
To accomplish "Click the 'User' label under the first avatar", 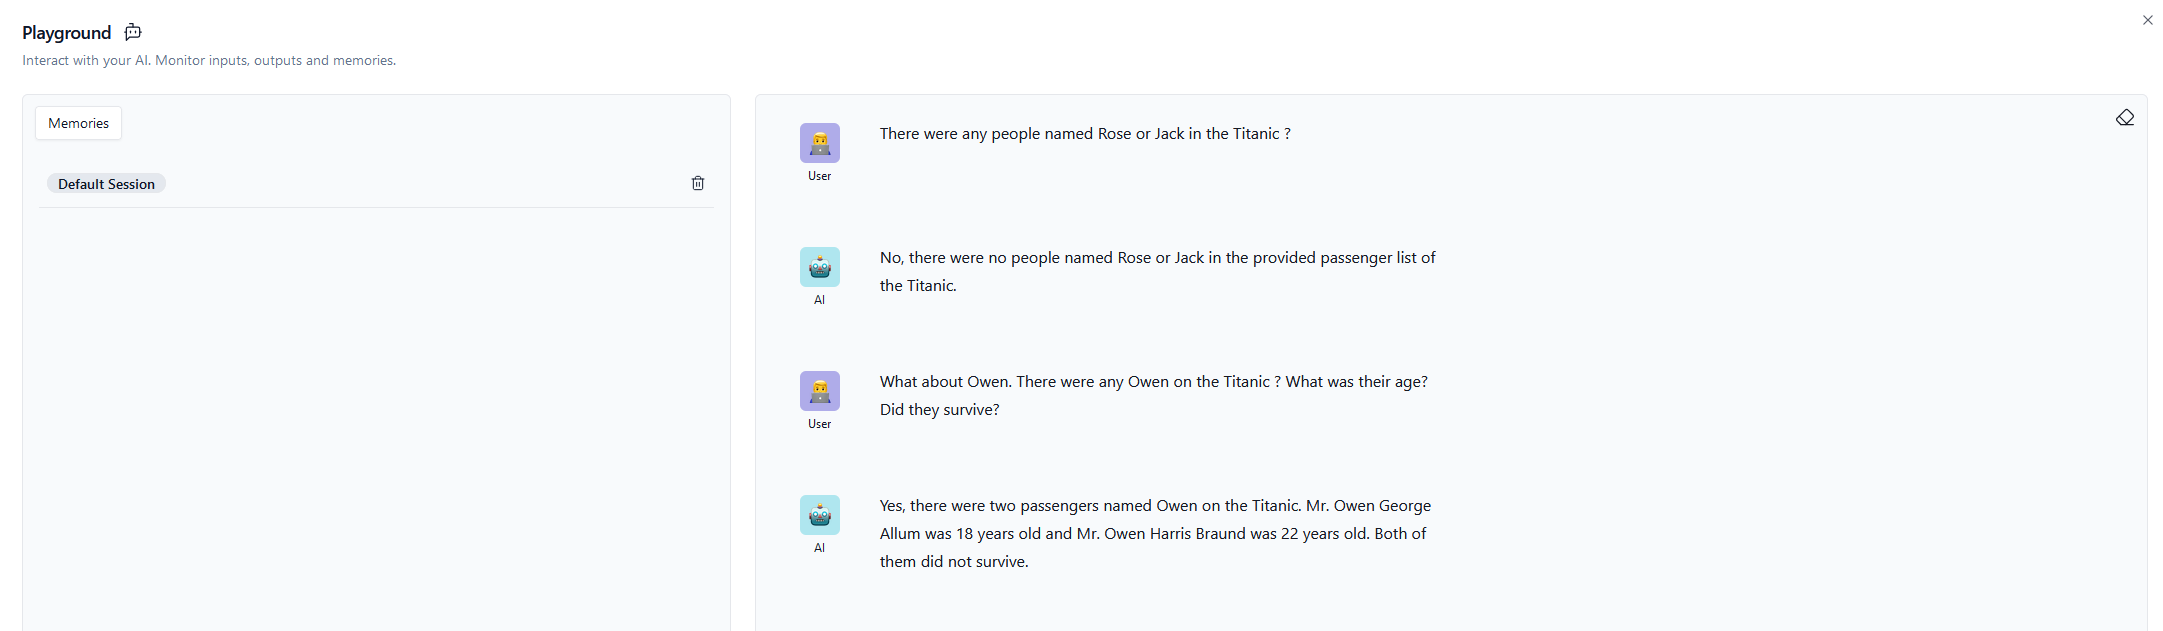I will coord(819,176).
